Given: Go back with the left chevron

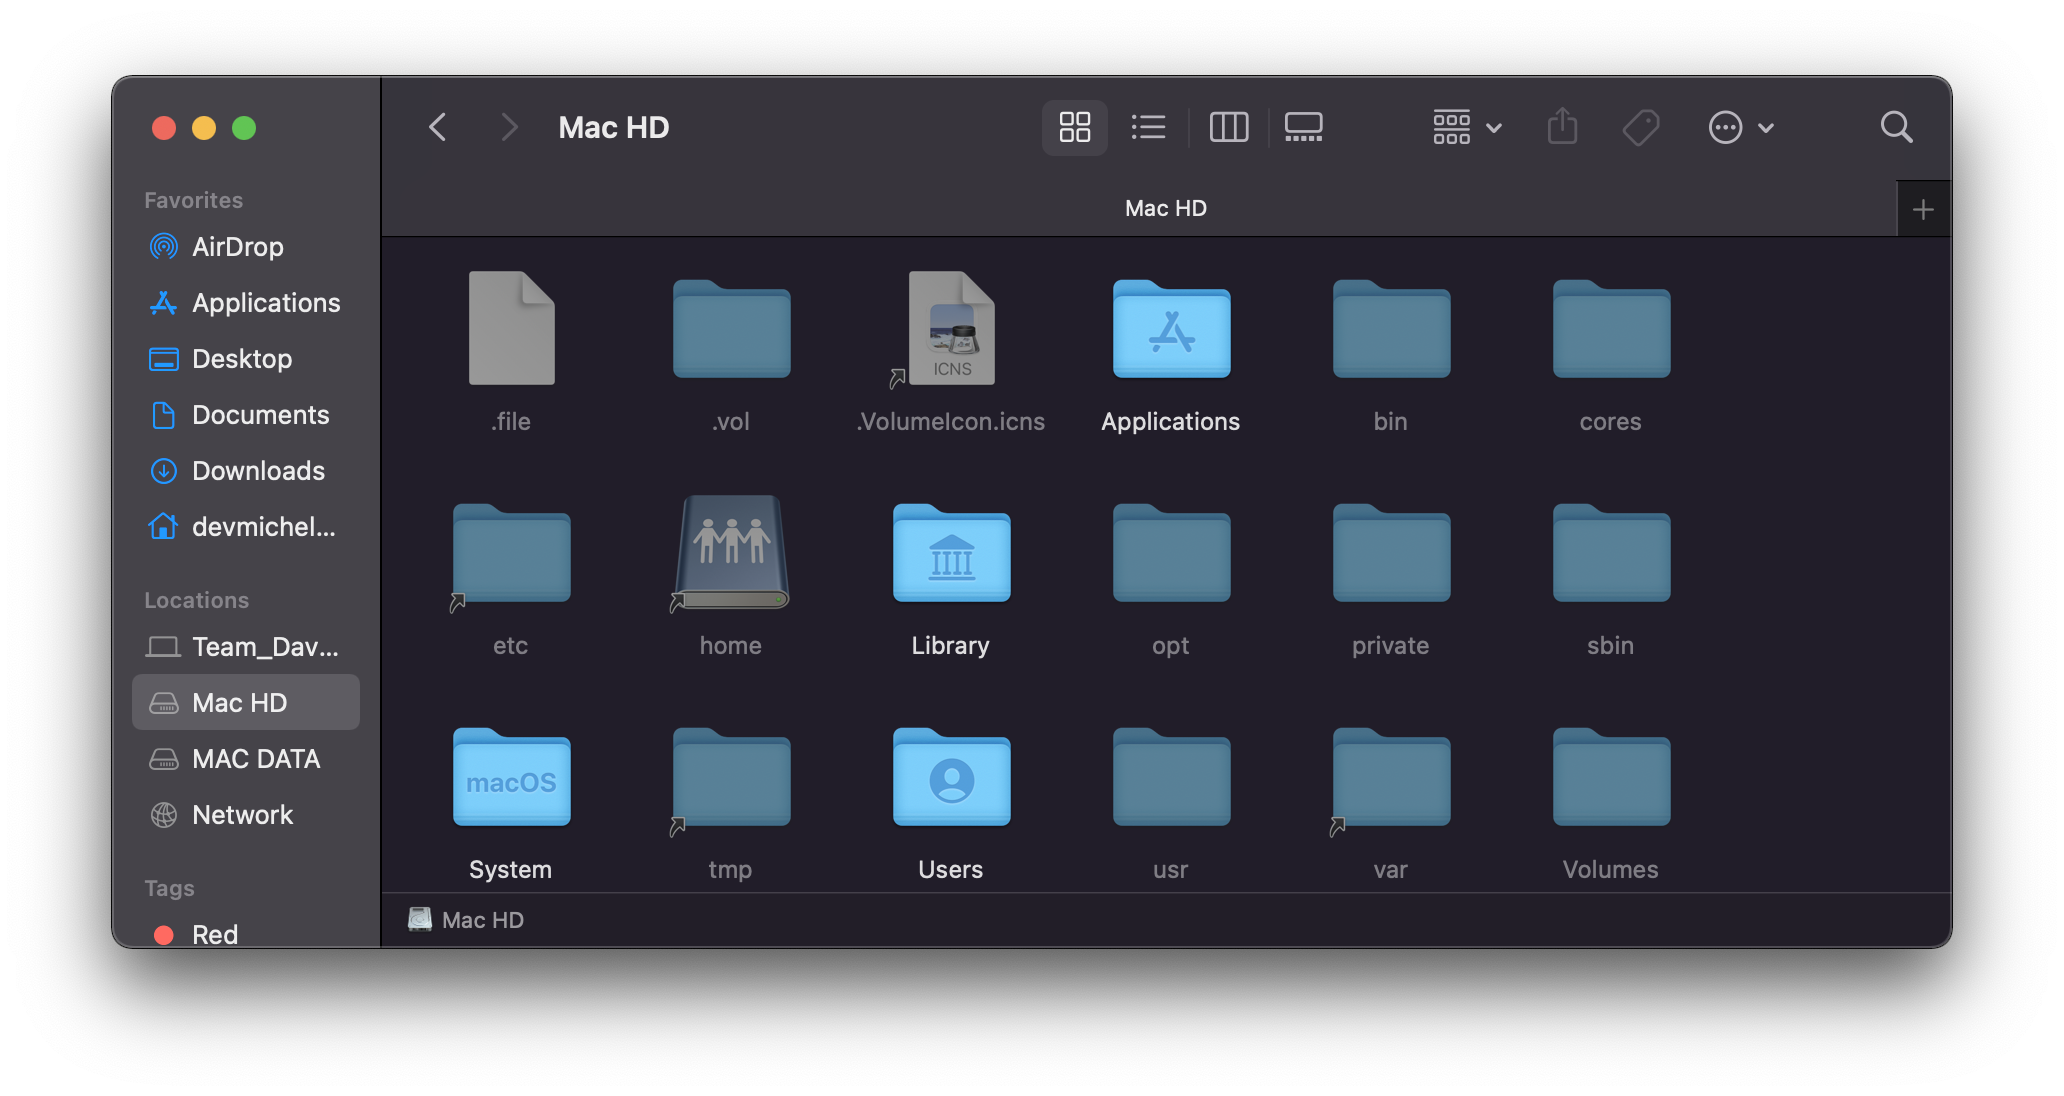Looking at the screenshot, I should pos(437,127).
